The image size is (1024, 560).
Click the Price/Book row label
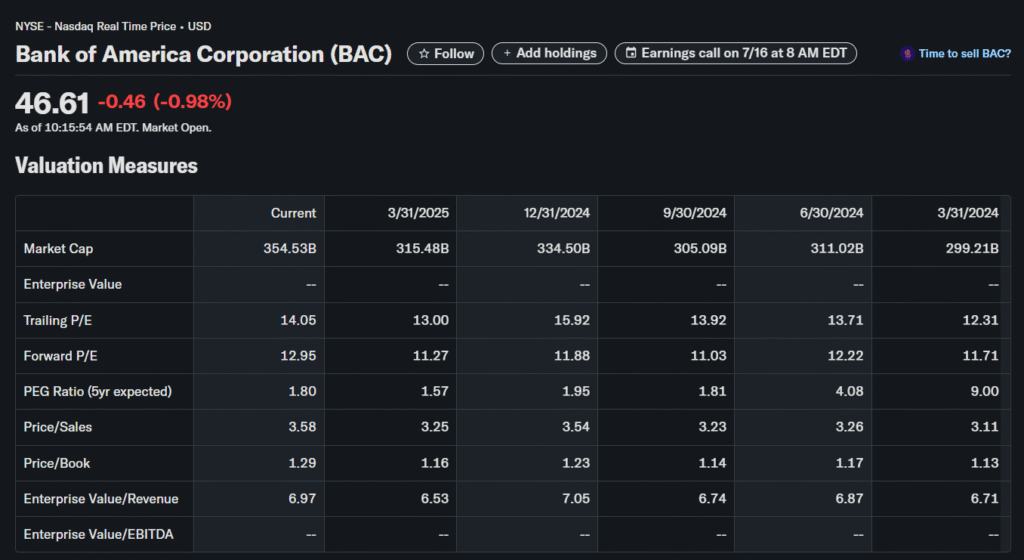coord(57,463)
